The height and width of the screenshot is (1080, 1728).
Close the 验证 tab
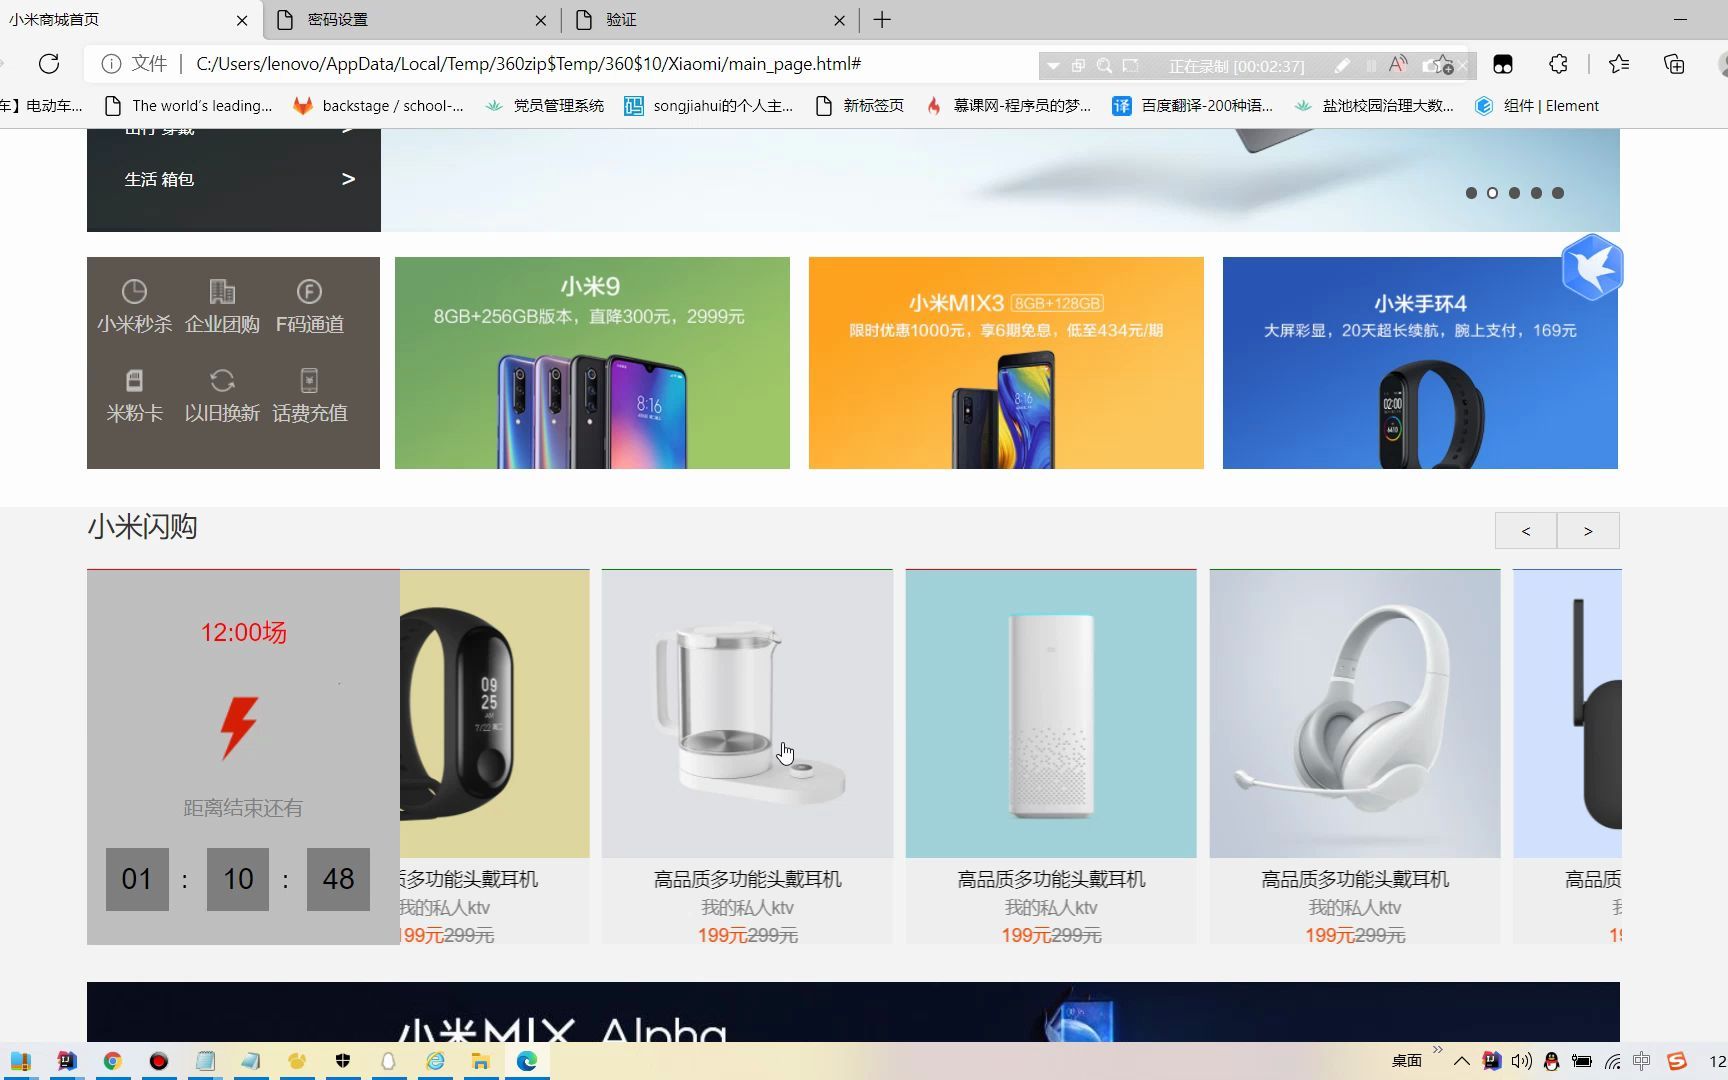point(839,20)
